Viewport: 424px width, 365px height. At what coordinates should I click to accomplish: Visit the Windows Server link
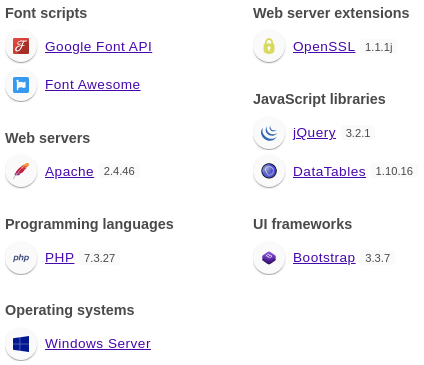point(98,344)
